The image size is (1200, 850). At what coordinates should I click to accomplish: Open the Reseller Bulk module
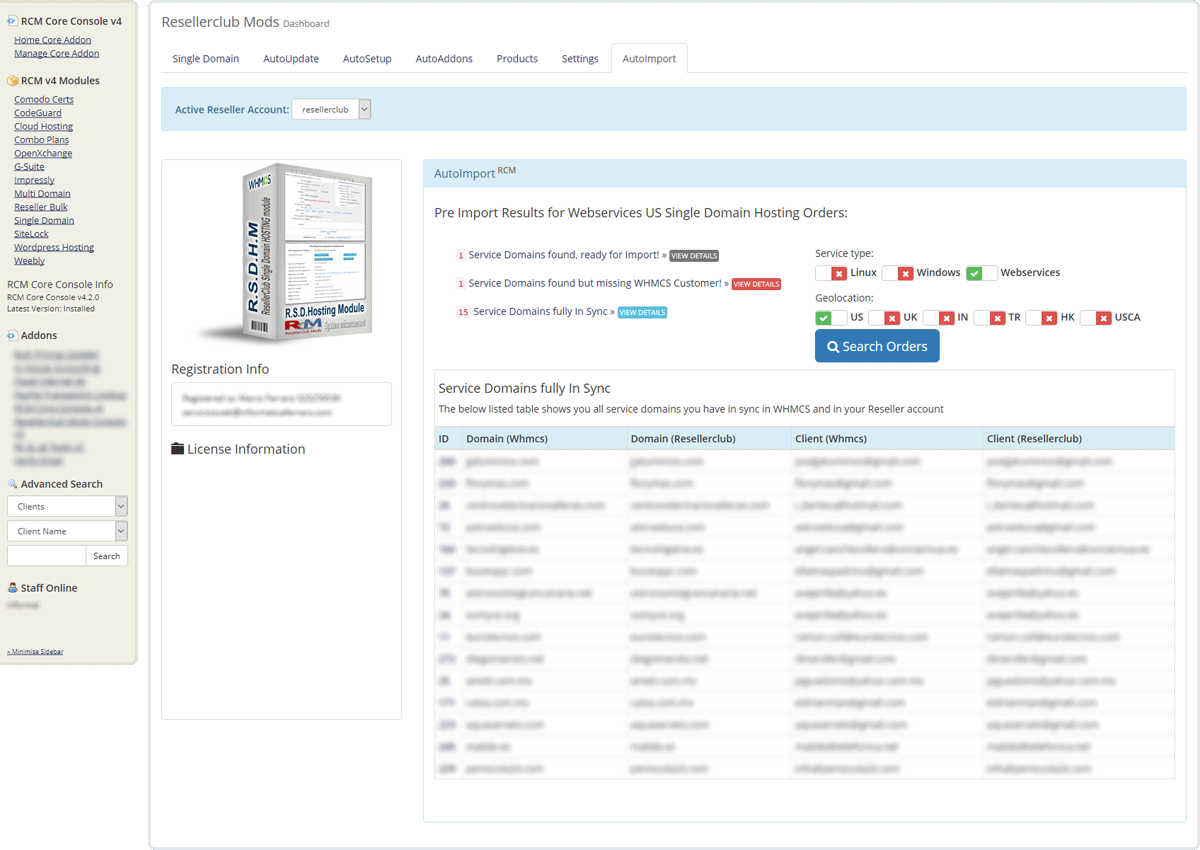tap(41, 207)
